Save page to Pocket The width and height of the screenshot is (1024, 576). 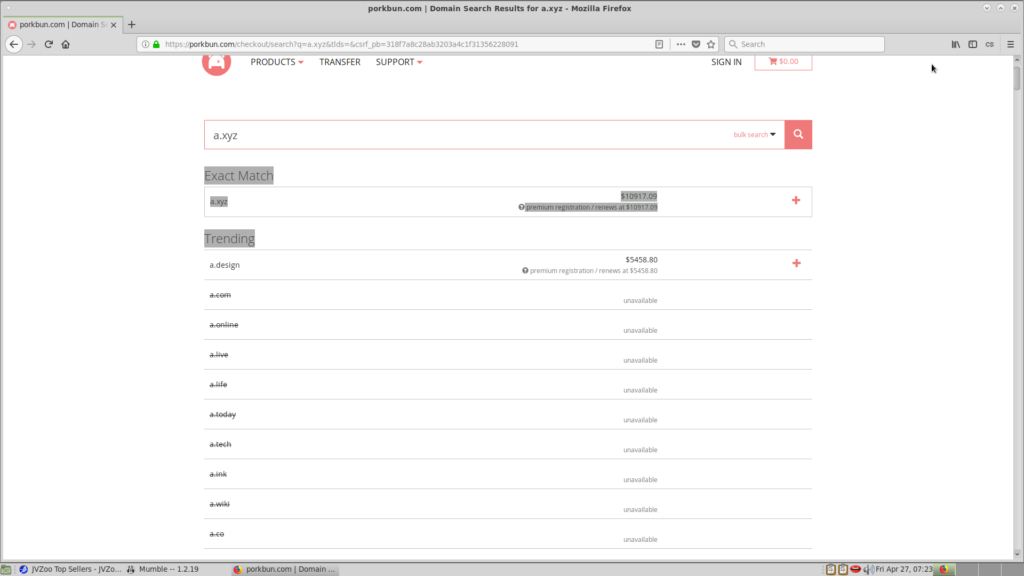click(x=696, y=44)
